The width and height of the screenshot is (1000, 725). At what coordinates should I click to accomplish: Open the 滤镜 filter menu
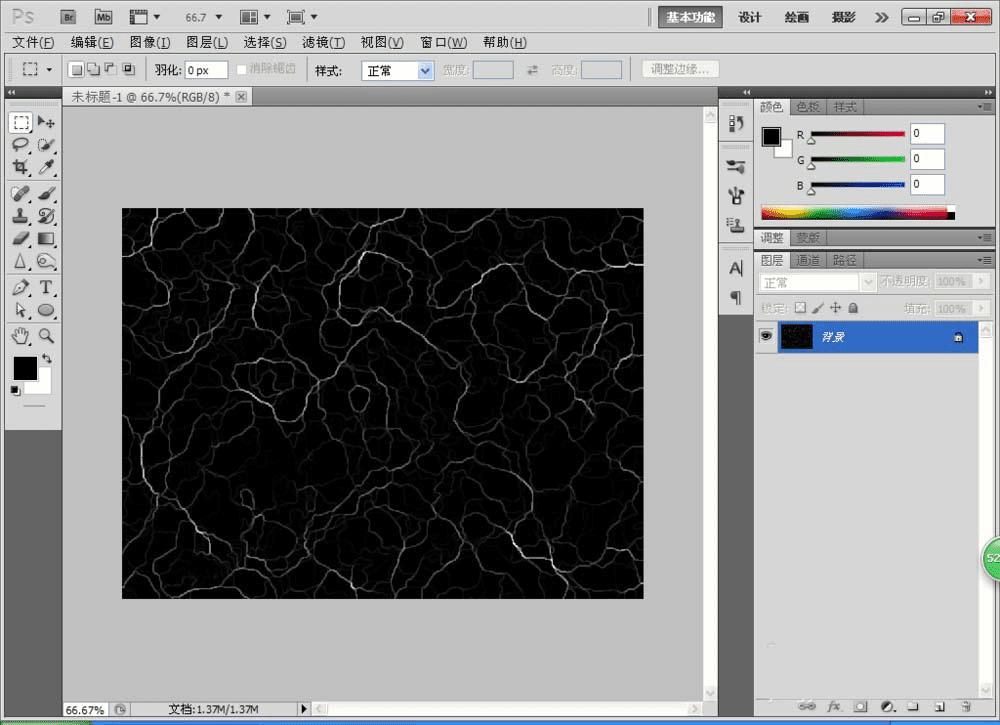tap(323, 42)
